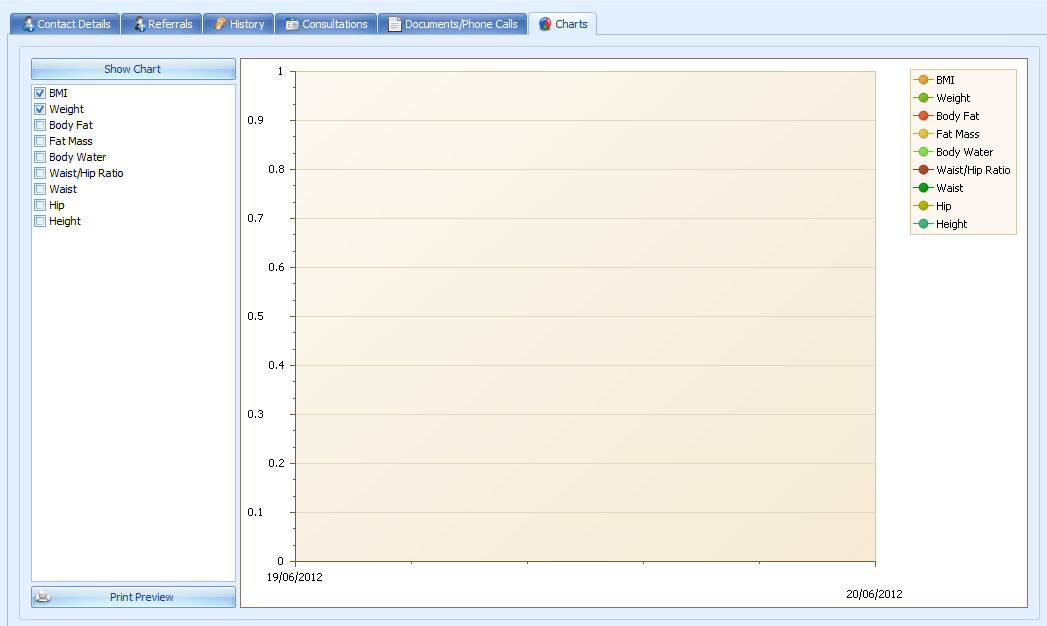This screenshot has height=626, width=1047.
Task: Open the Contact Details tab
Action: coord(65,23)
